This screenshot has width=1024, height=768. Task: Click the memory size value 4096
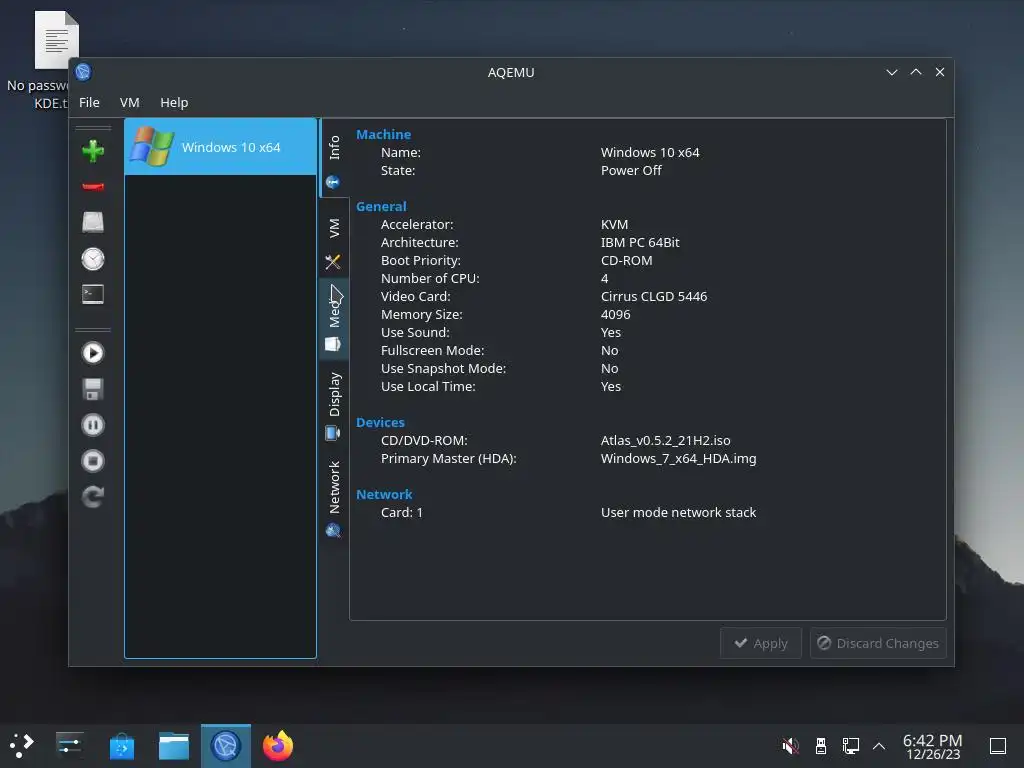(x=615, y=314)
